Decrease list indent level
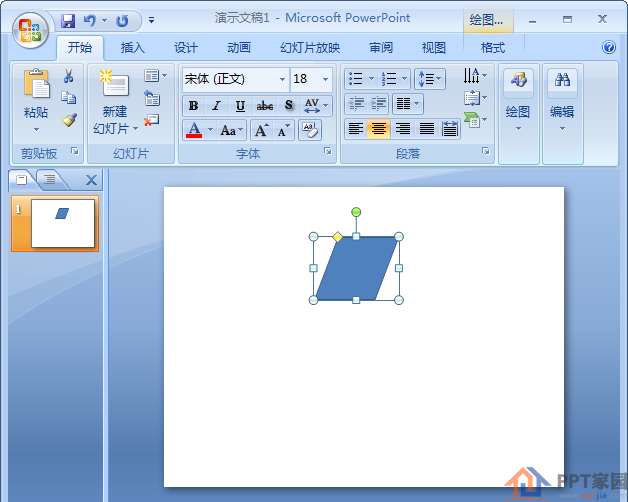This screenshot has width=628, height=502. point(356,104)
